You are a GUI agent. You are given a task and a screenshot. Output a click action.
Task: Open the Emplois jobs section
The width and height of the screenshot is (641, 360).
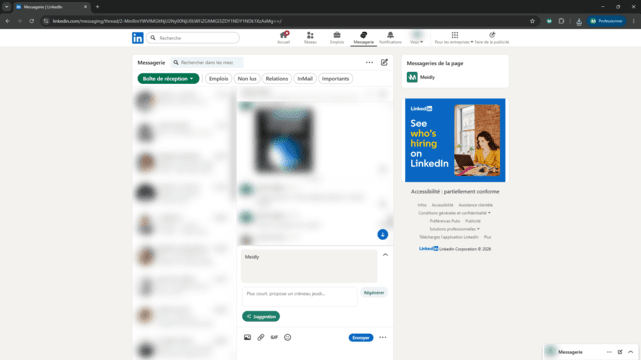click(337, 38)
